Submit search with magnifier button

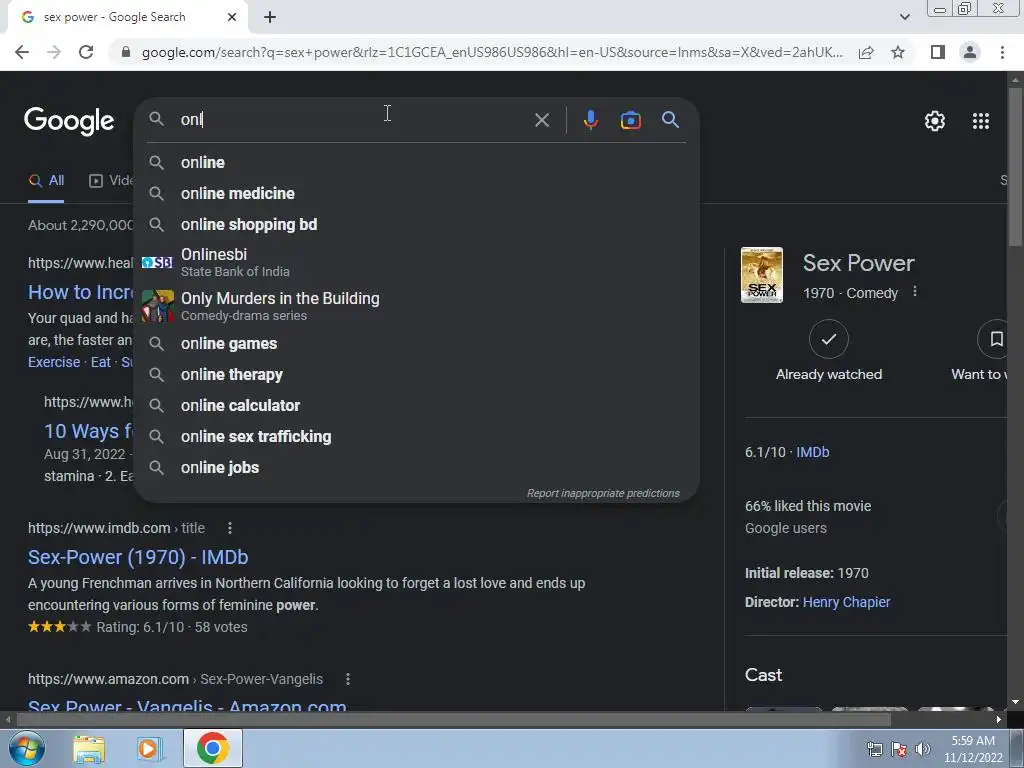pyautogui.click(x=670, y=120)
